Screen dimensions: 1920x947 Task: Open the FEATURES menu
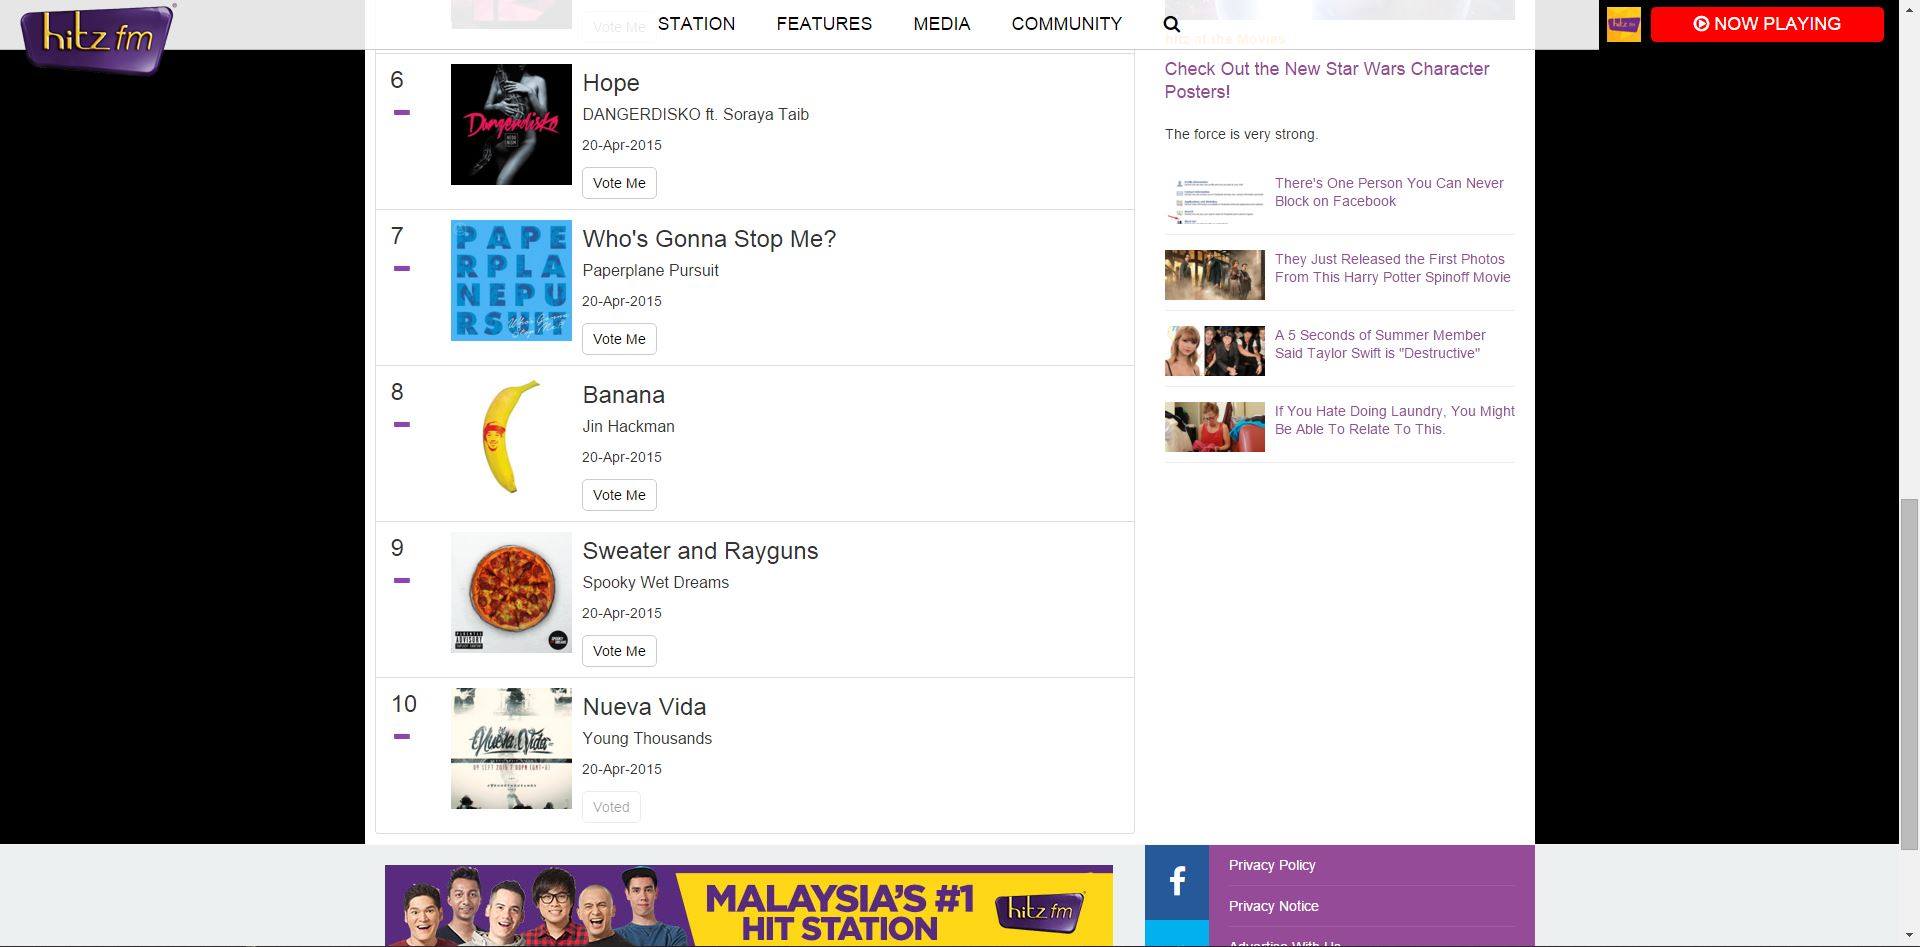pyautogui.click(x=824, y=24)
